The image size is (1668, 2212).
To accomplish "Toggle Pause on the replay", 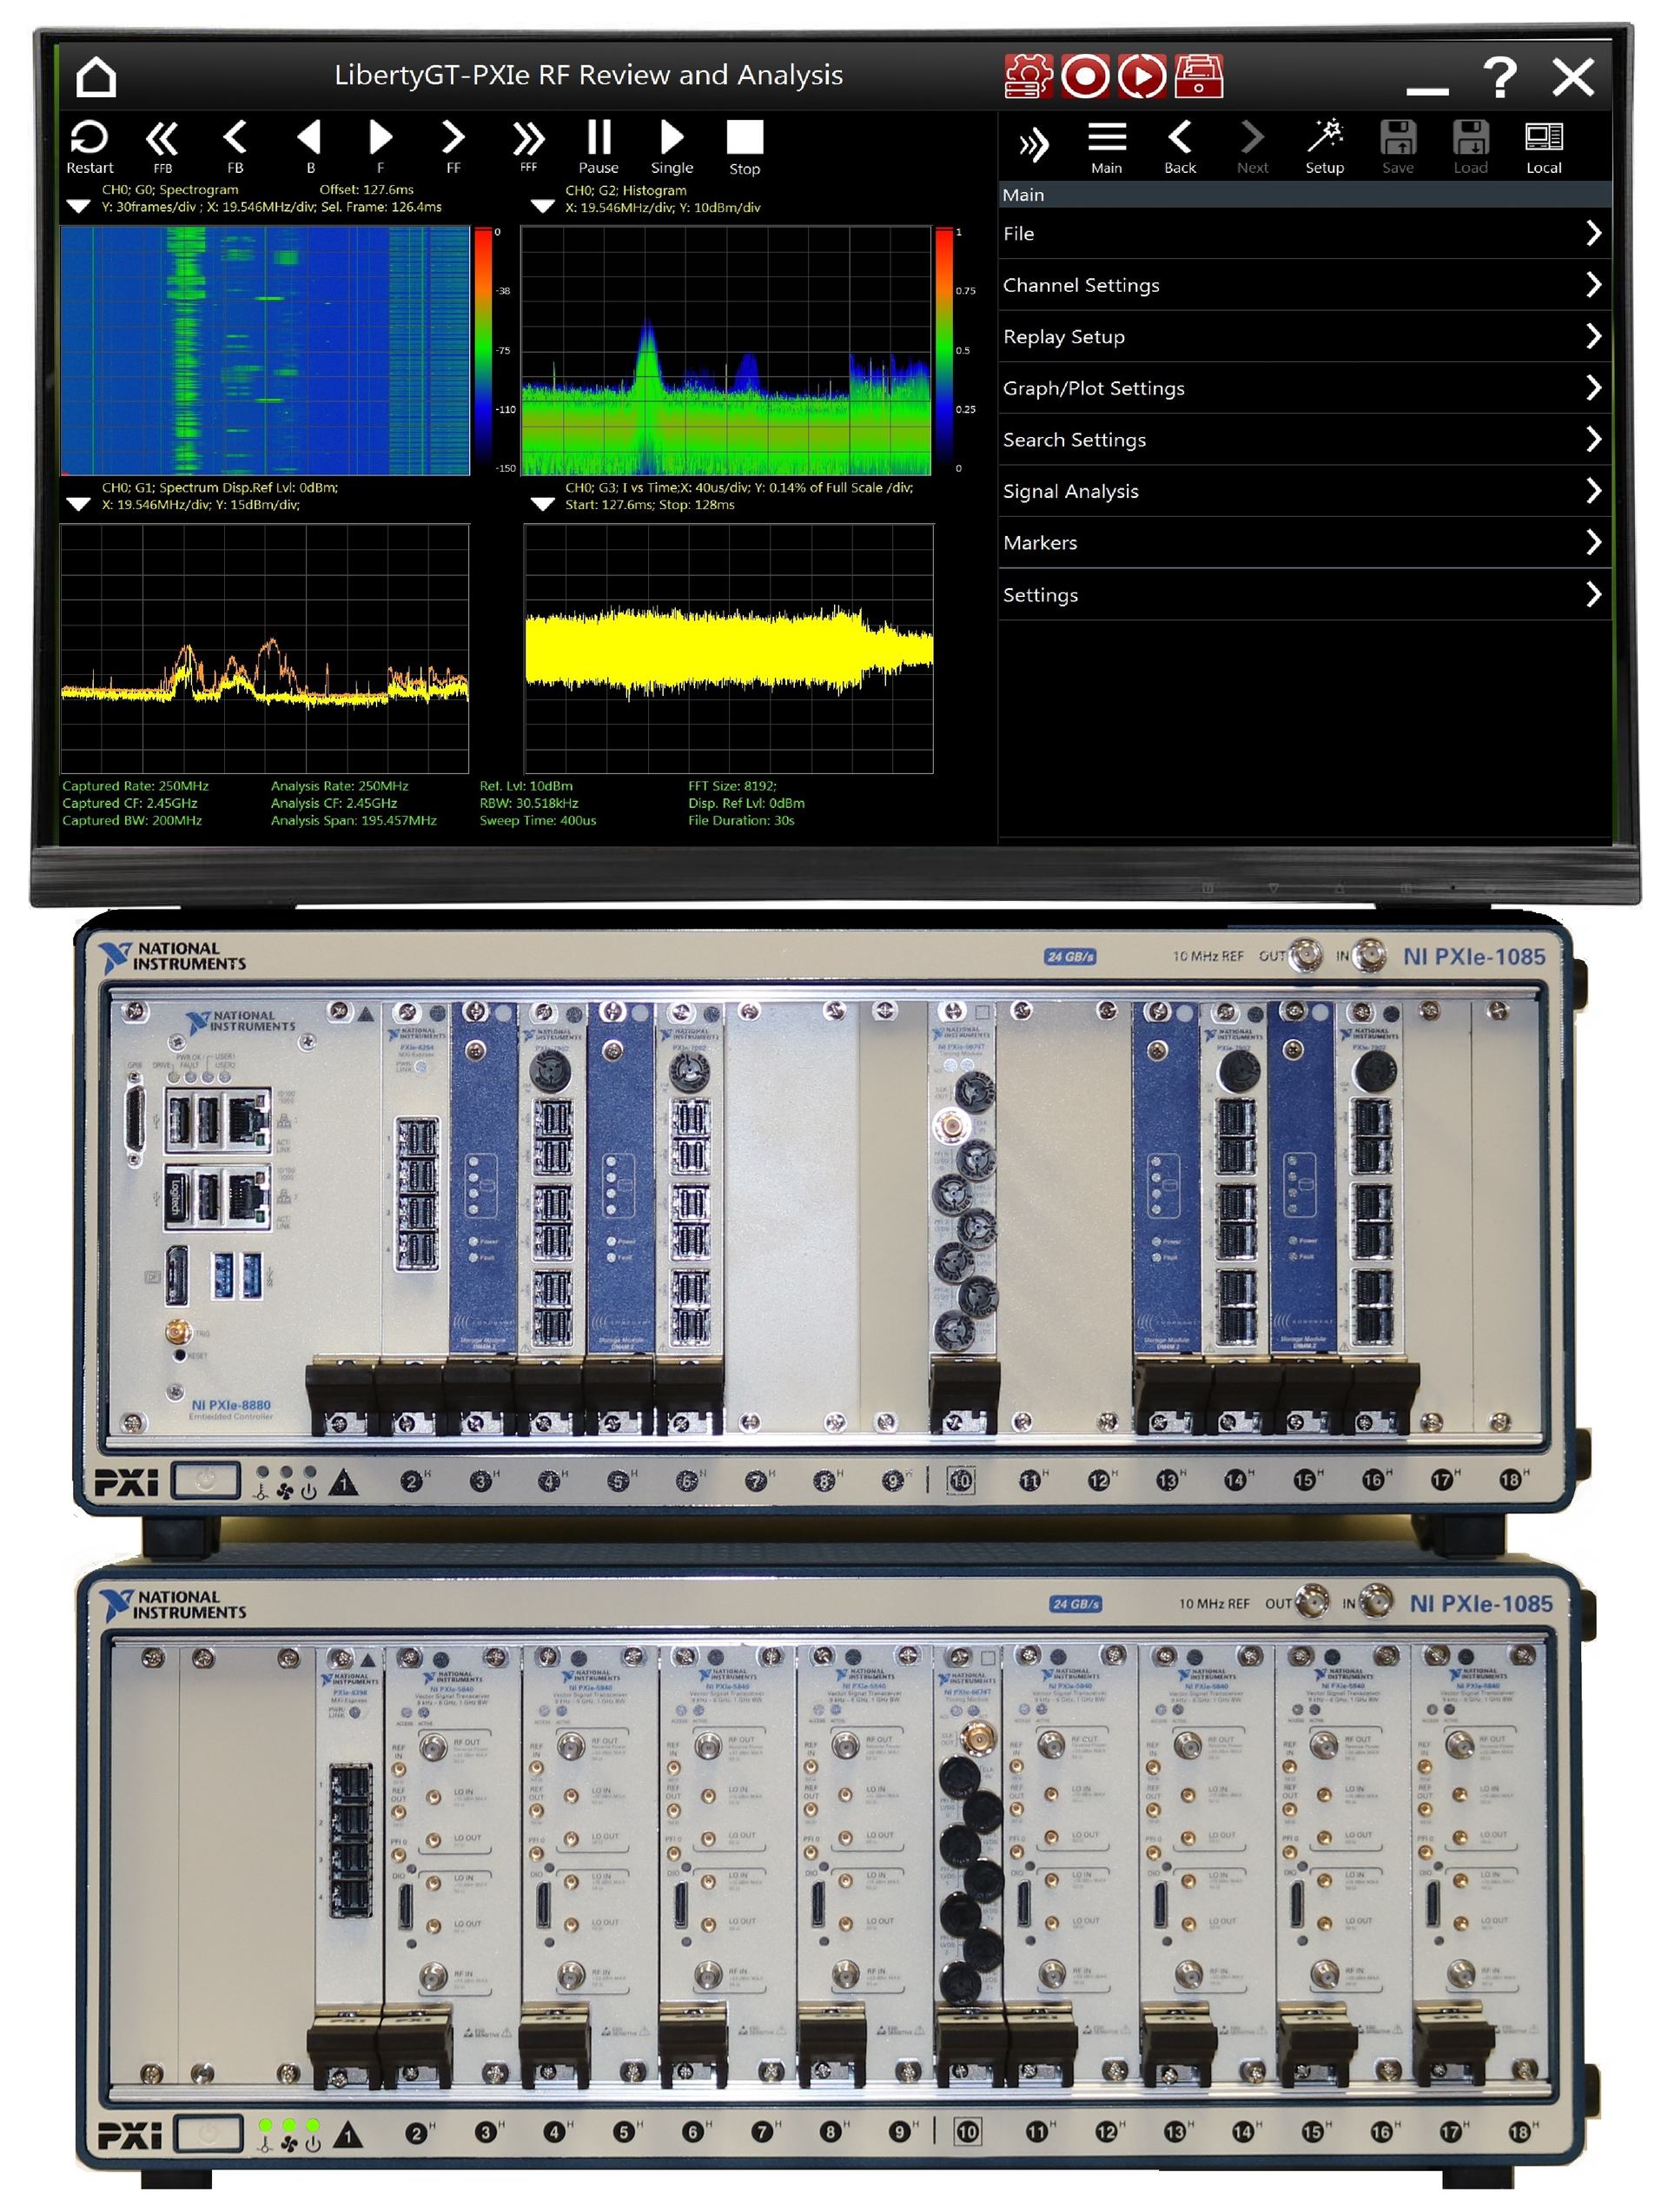I will (x=598, y=140).
